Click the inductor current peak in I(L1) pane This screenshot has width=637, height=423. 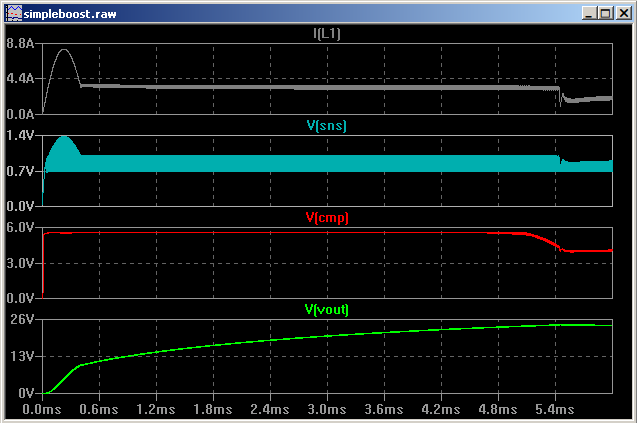[64, 50]
